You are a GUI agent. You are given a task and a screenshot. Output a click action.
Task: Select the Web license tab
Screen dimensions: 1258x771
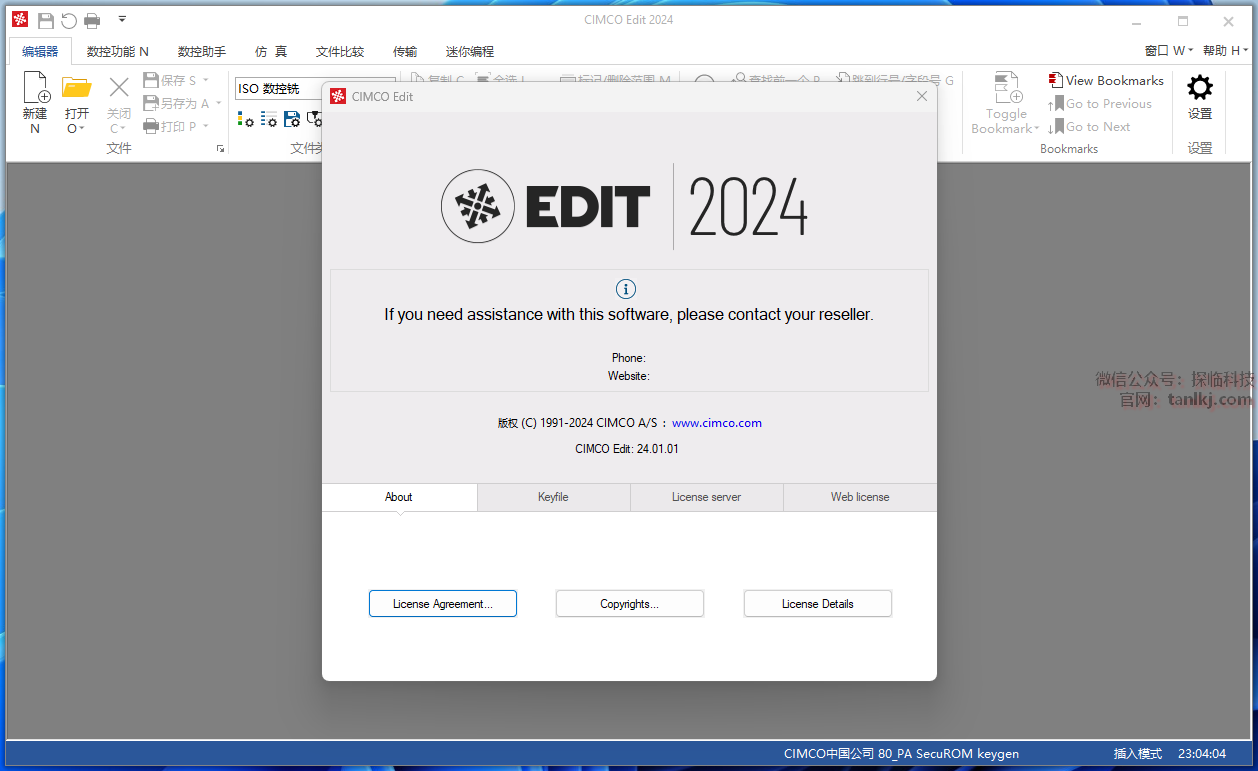coord(859,497)
